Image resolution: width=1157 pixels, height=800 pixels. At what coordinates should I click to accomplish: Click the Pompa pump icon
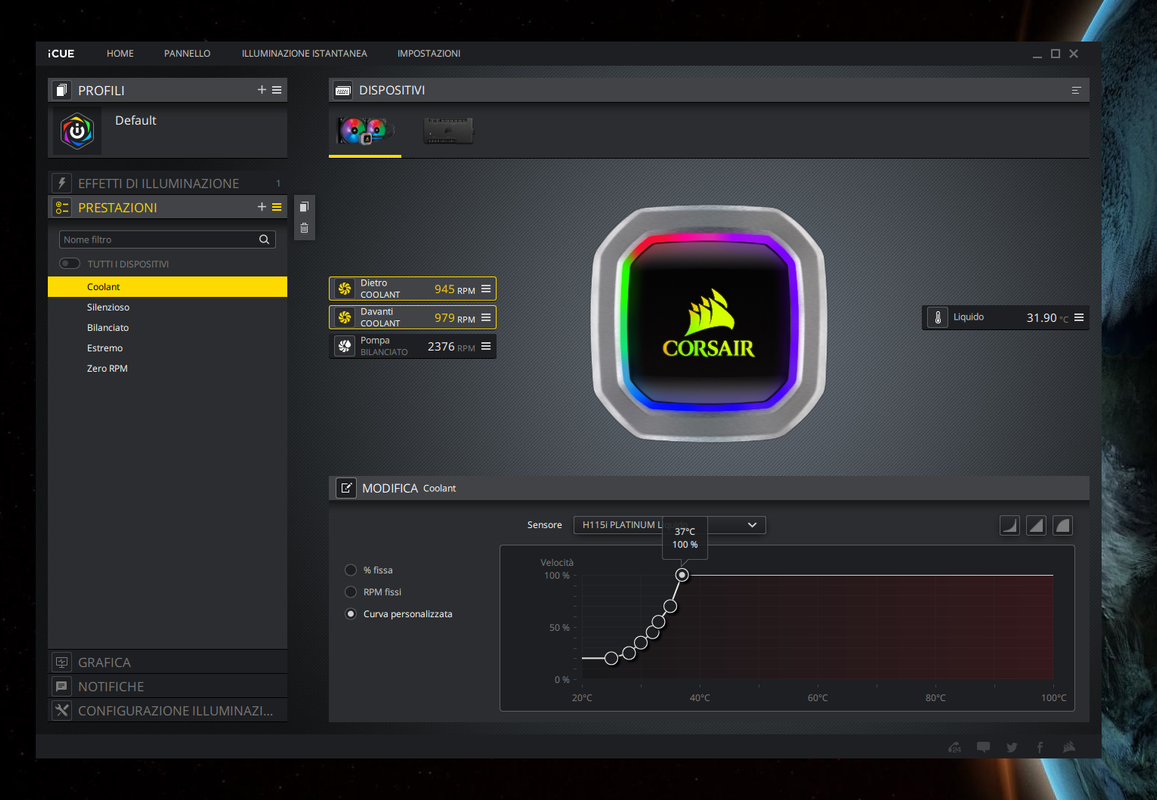tap(345, 346)
